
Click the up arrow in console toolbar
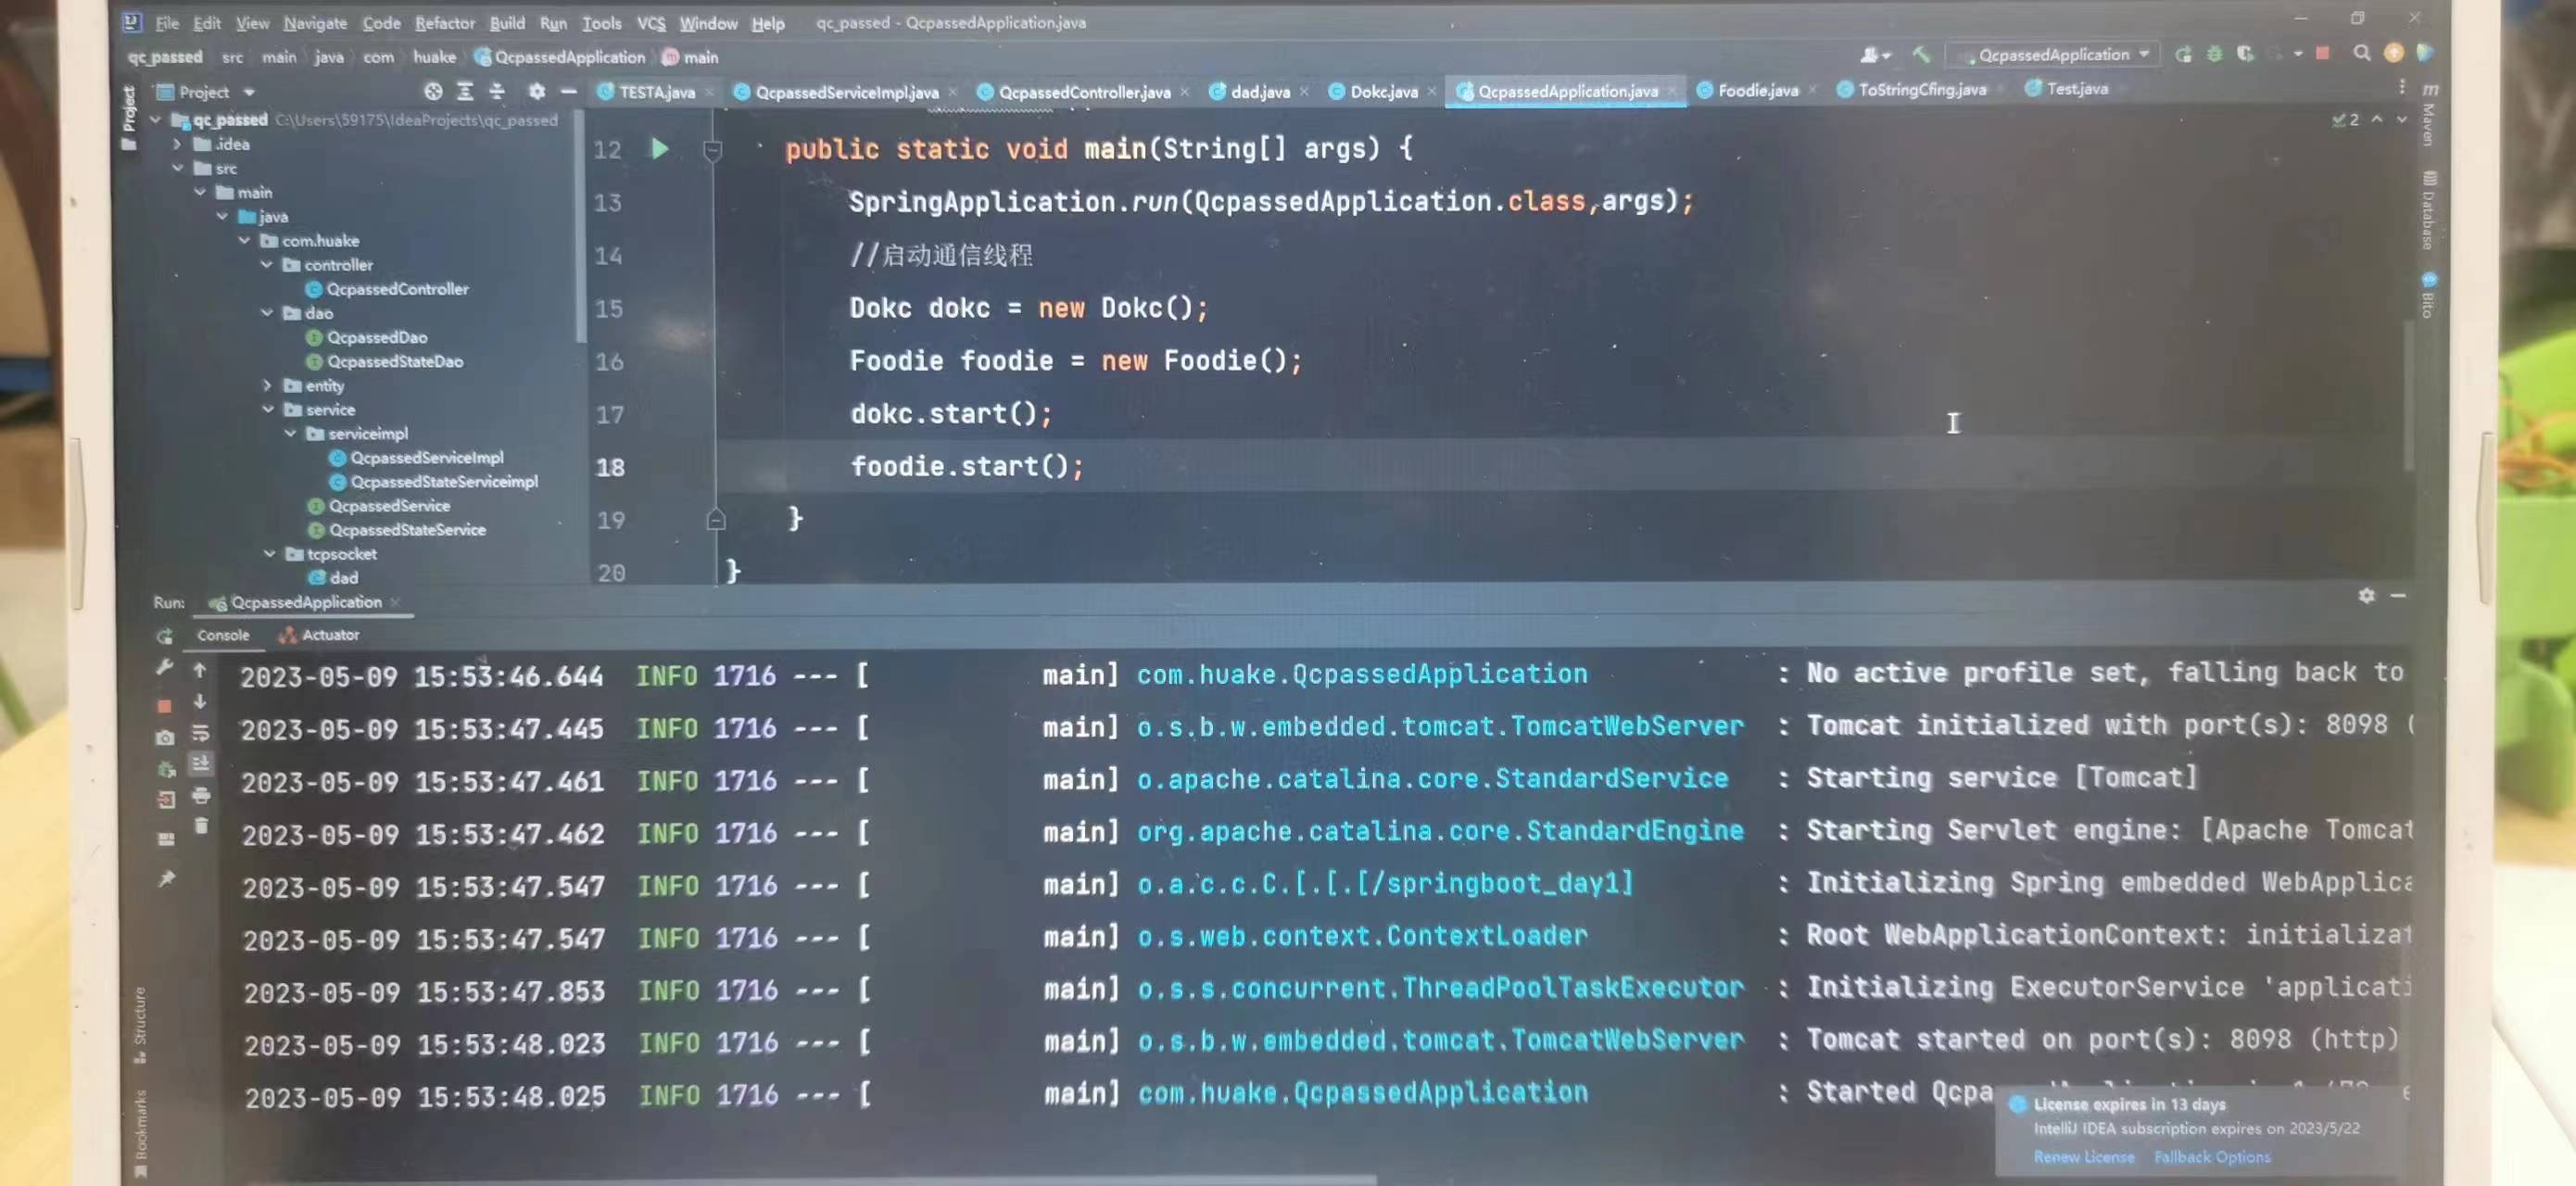[x=199, y=669]
